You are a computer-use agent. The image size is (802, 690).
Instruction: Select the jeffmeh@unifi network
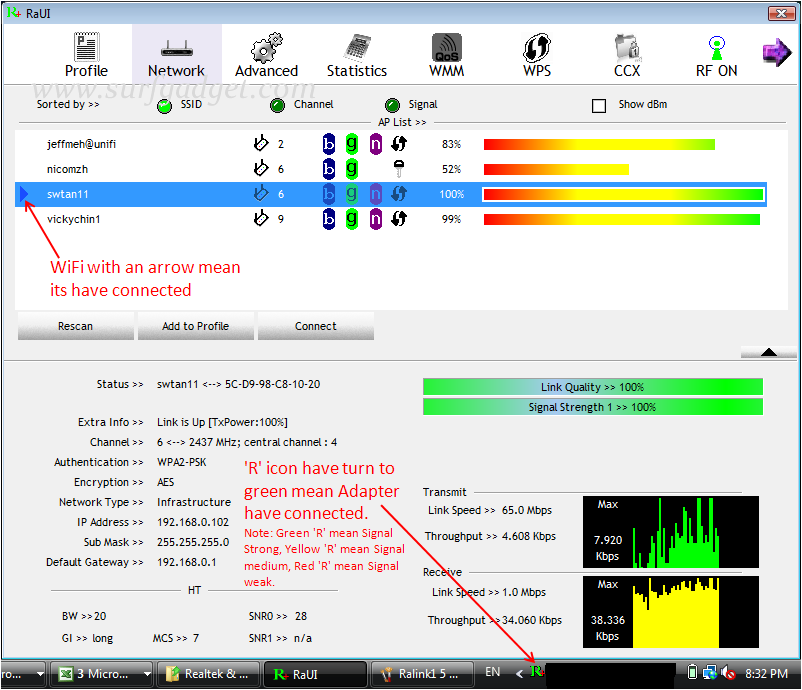(391, 144)
